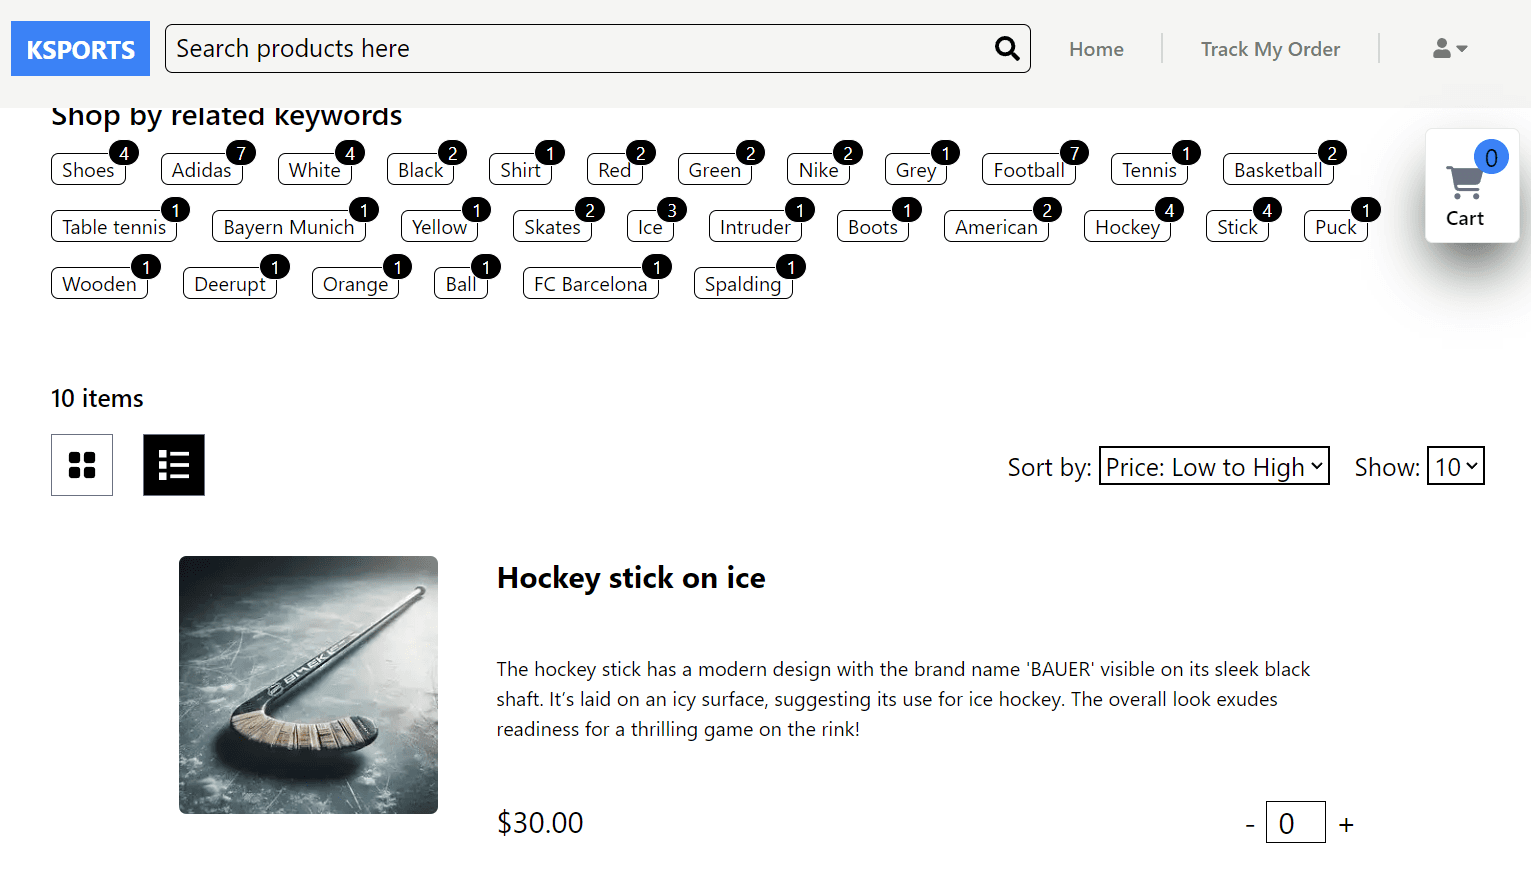Increase hockey stick quantity with plus
Viewport: 1531px width, 881px height.
1346,825
